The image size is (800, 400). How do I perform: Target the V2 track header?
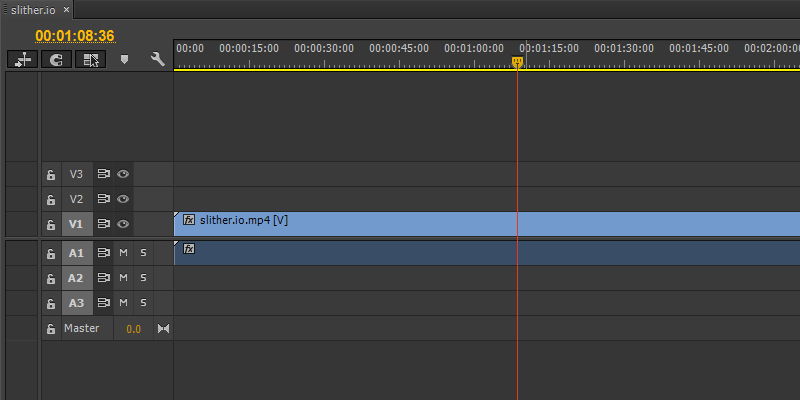77,199
